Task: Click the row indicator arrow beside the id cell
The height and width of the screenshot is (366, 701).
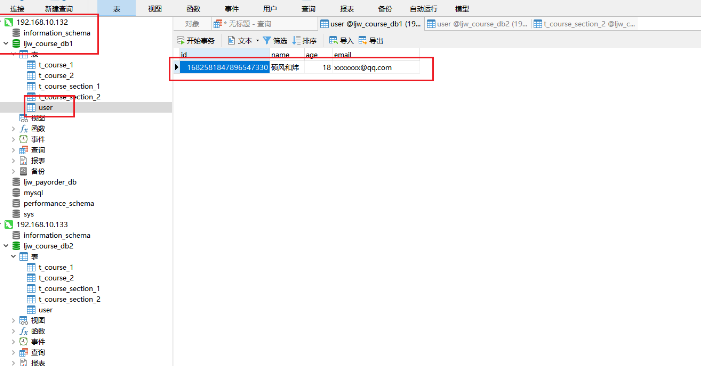Action: pos(177,67)
